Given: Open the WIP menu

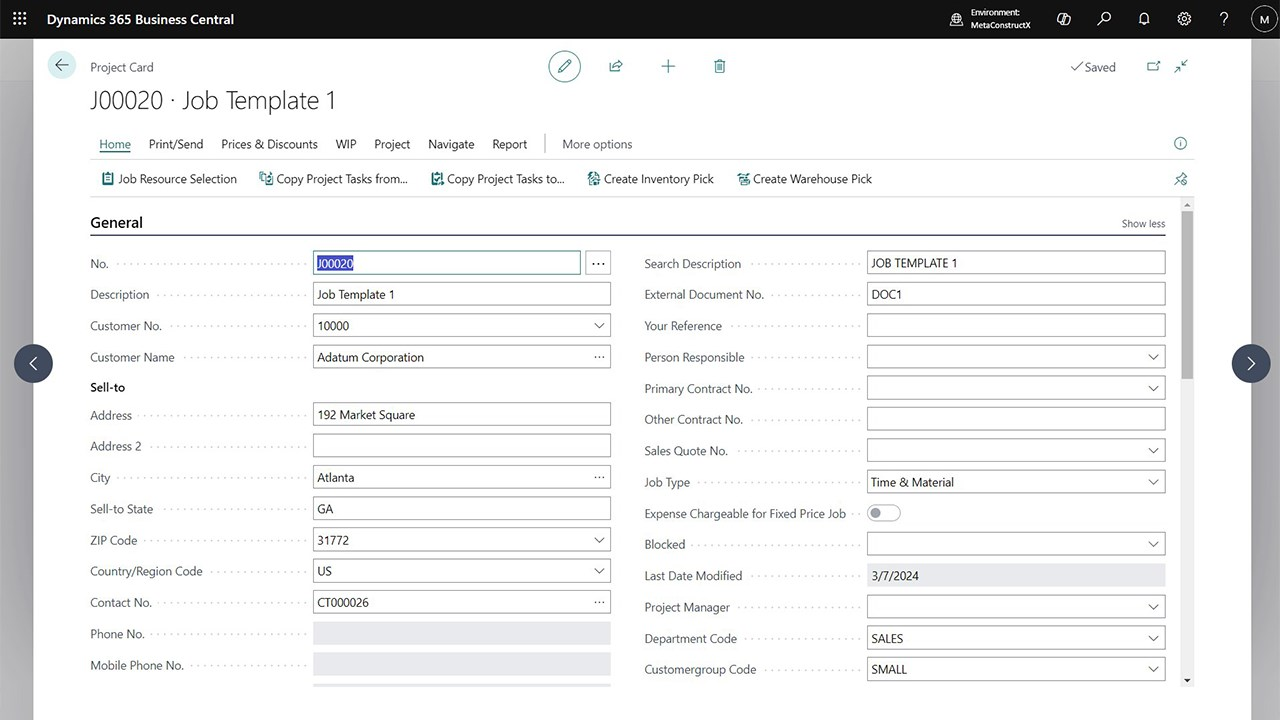Looking at the screenshot, I should 346,144.
